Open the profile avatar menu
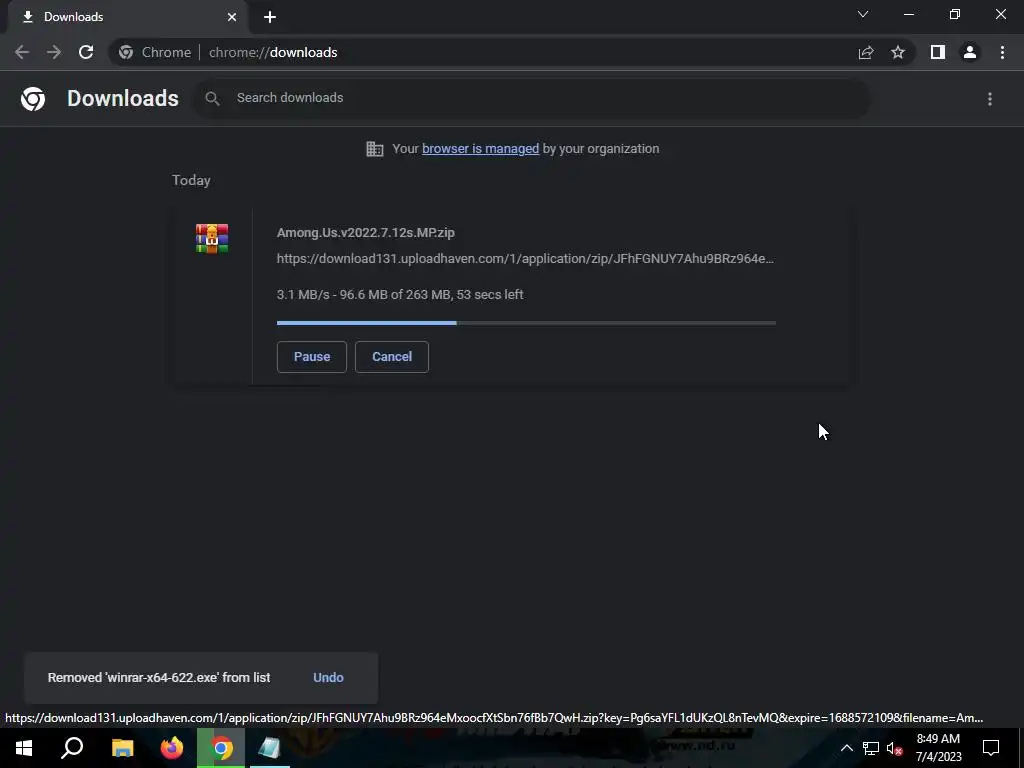 tap(970, 52)
